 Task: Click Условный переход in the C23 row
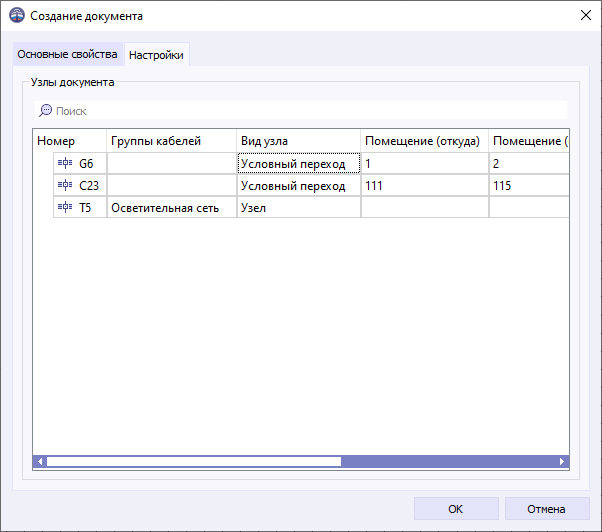click(x=299, y=185)
